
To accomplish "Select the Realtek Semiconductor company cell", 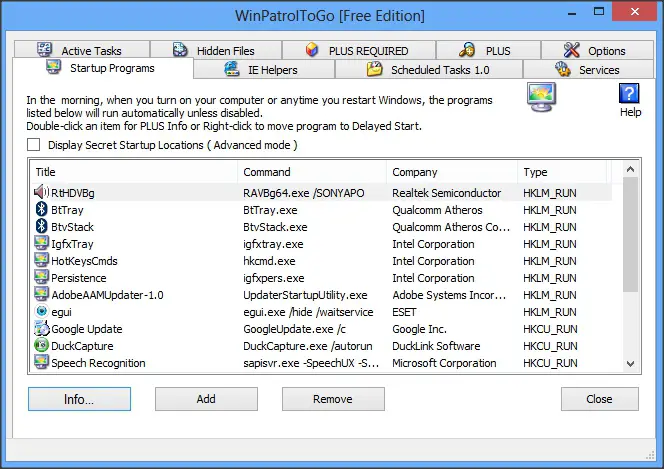I will point(447,193).
